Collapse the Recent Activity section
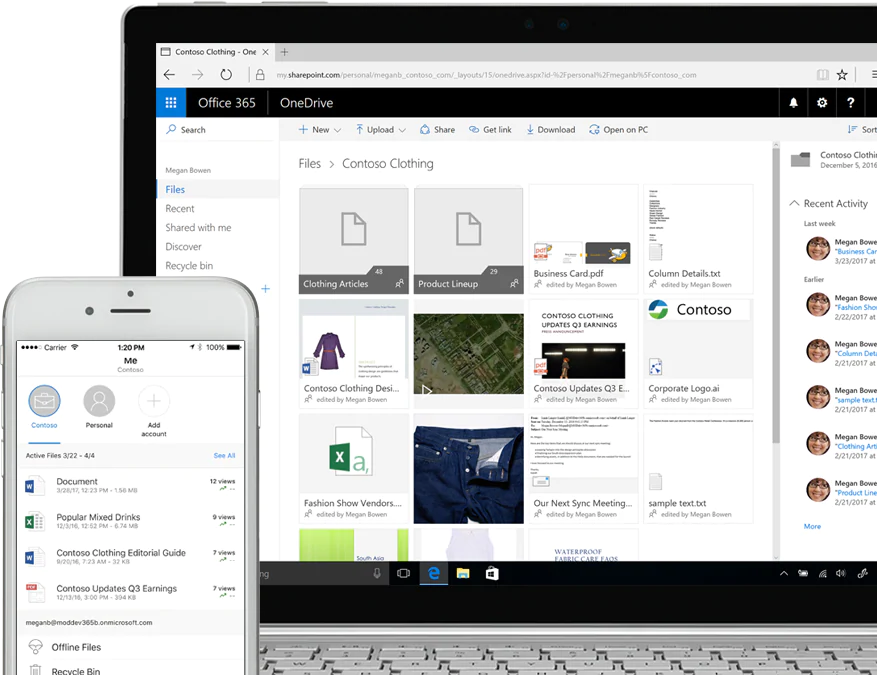Screen dimensions: 877x675 click(x=795, y=204)
